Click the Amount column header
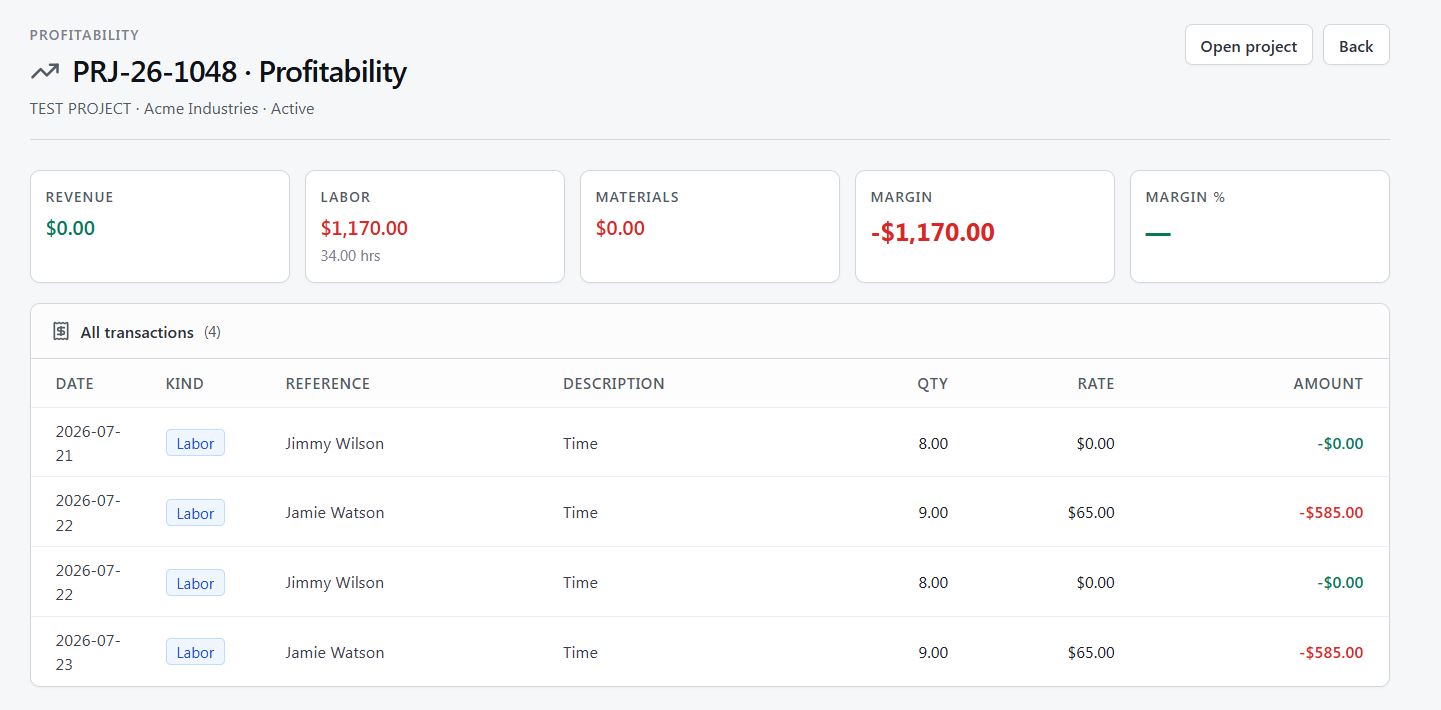Image resolution: width=1441 pixels, height=710 pixels. [1328, 384]
